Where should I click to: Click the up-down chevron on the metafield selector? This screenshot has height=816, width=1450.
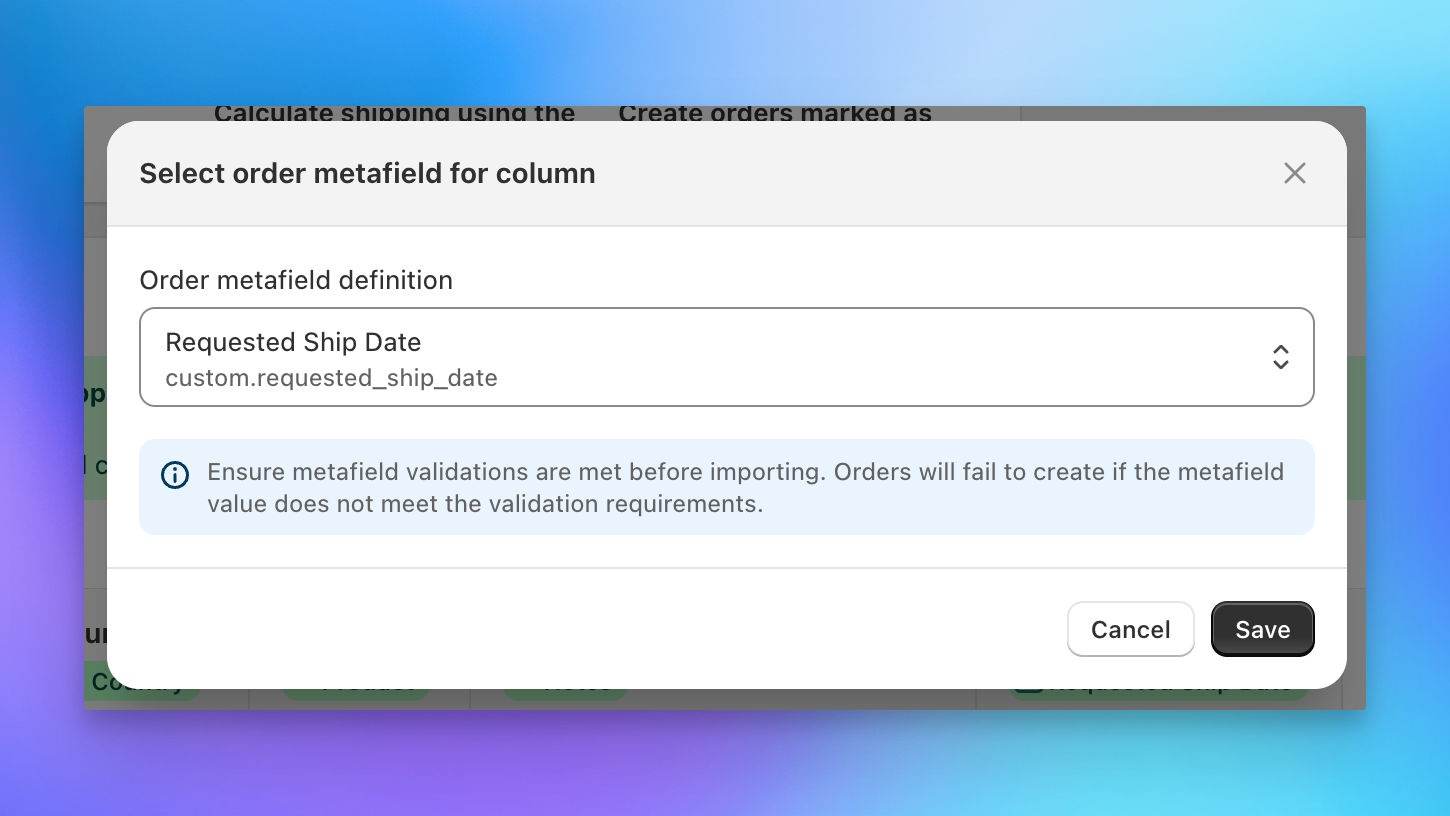tap(1280, 357)
